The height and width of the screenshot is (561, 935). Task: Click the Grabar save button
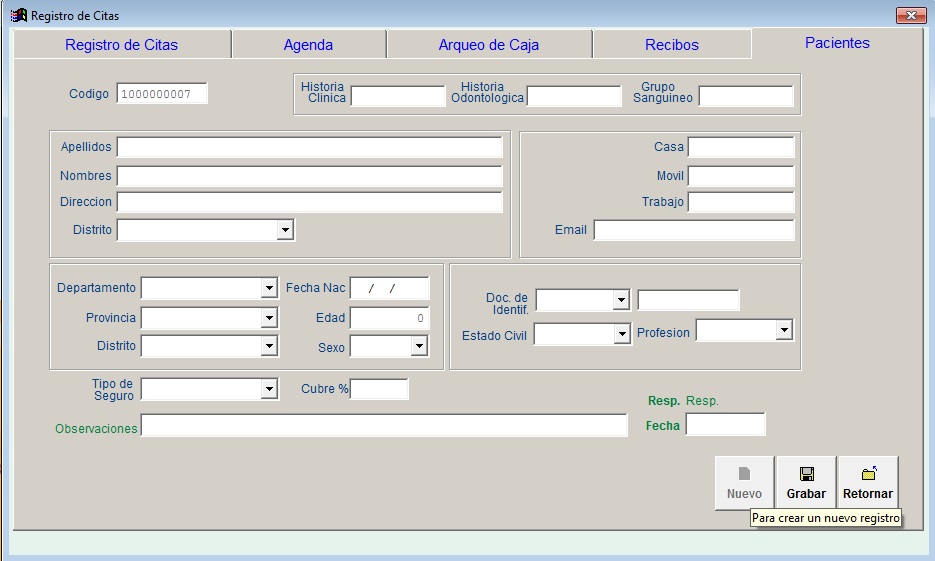coord(806,483)
